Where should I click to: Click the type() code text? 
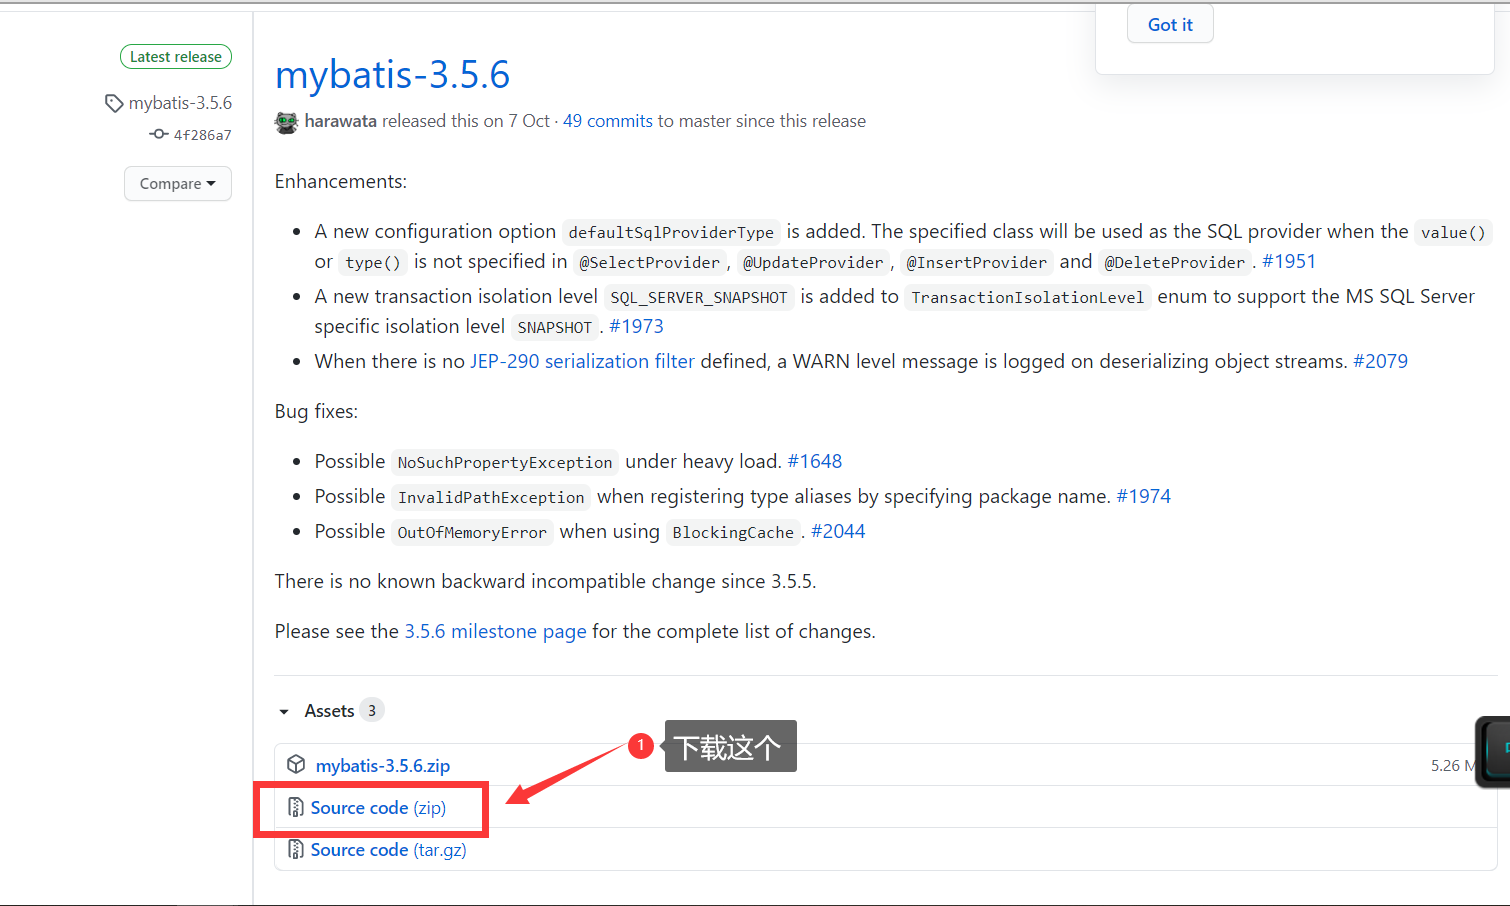(373, 262)
